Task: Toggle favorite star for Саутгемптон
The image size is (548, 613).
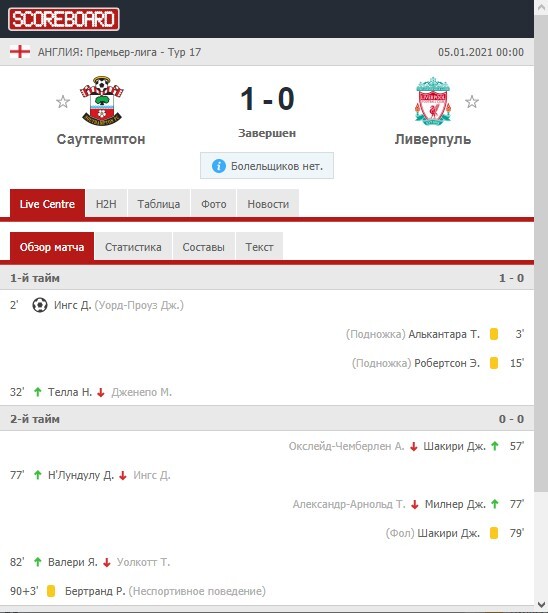Action: [63, 102]
